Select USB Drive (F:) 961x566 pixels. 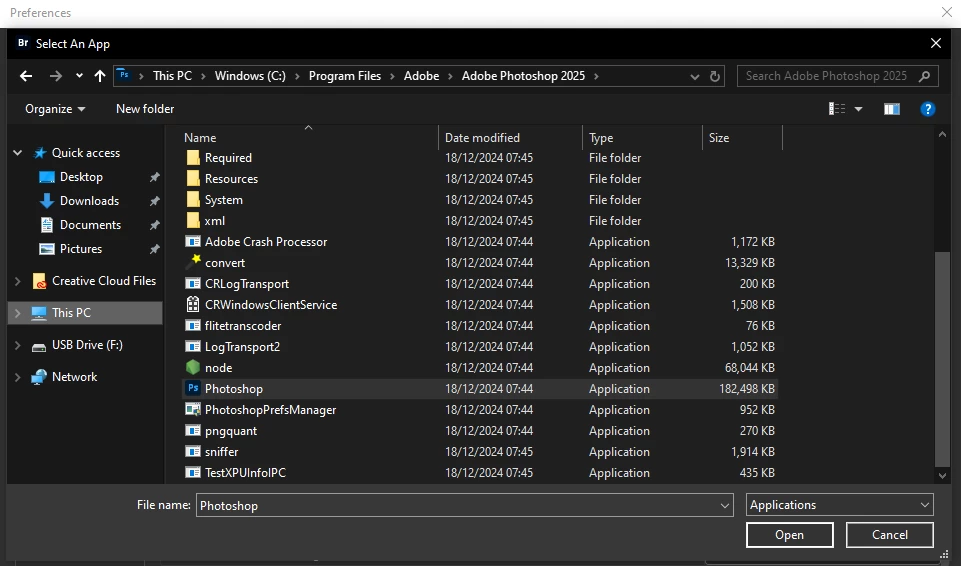(x=87, y=345)
